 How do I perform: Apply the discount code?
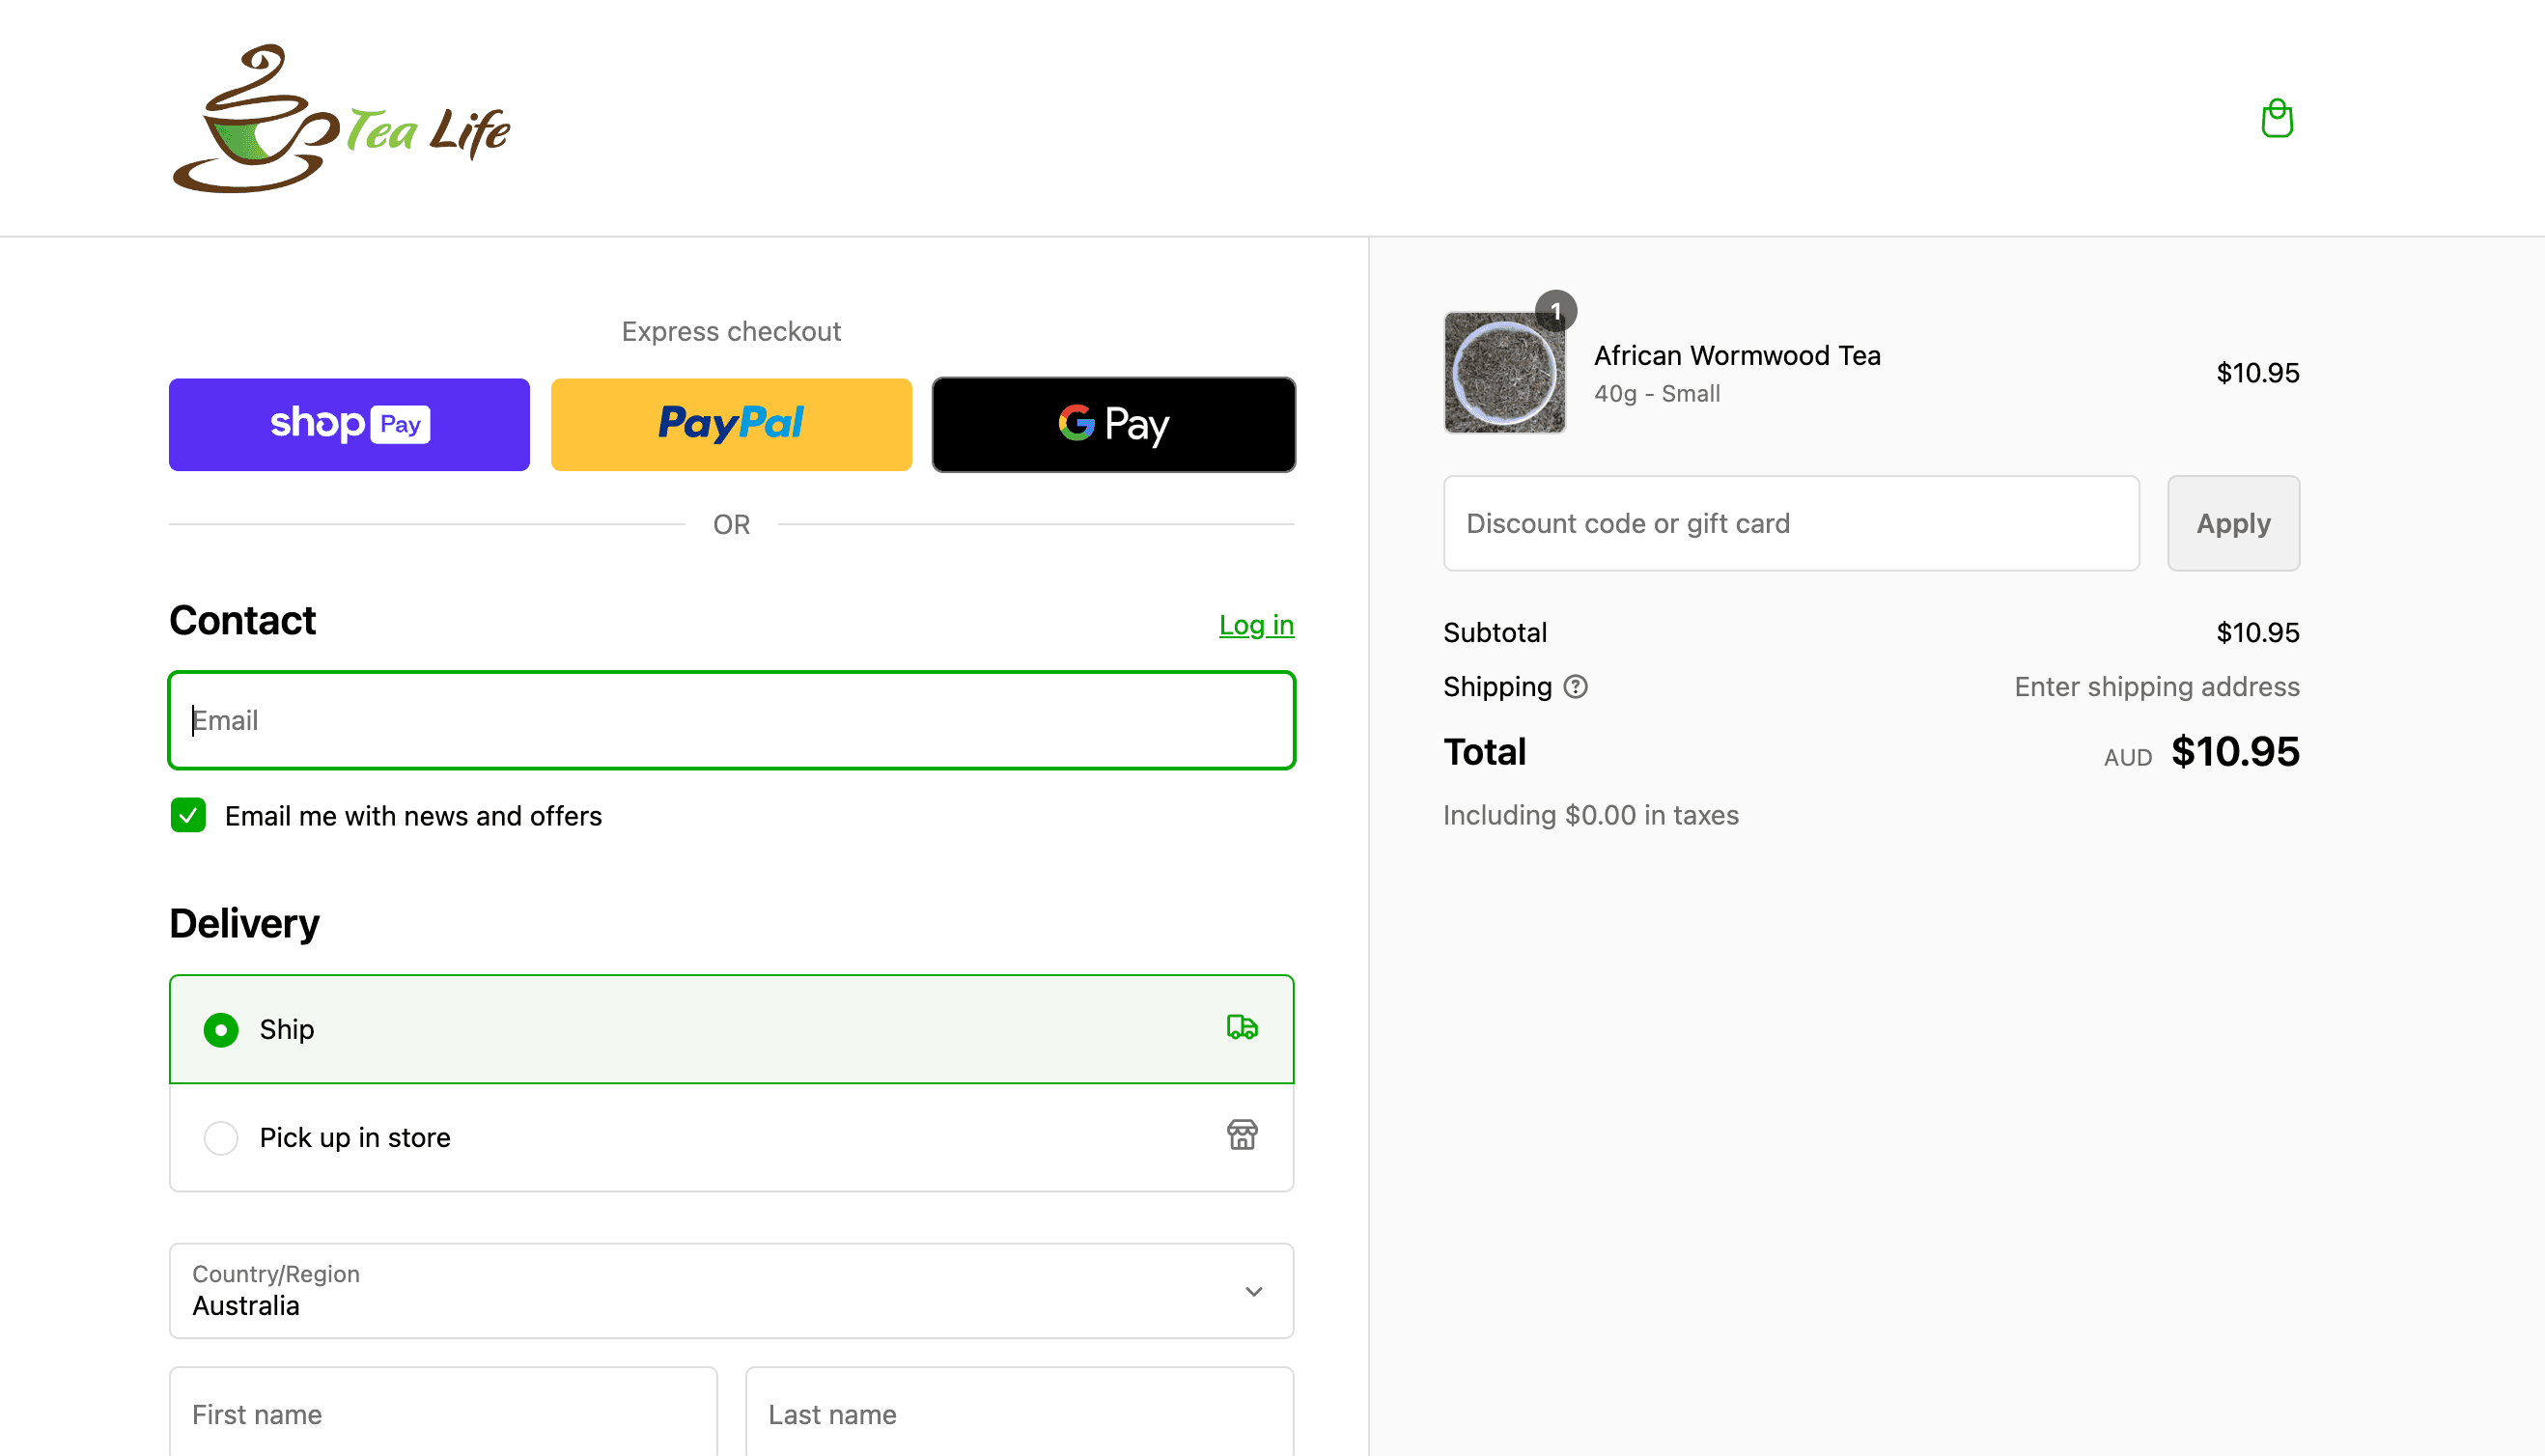point(2232,523)
